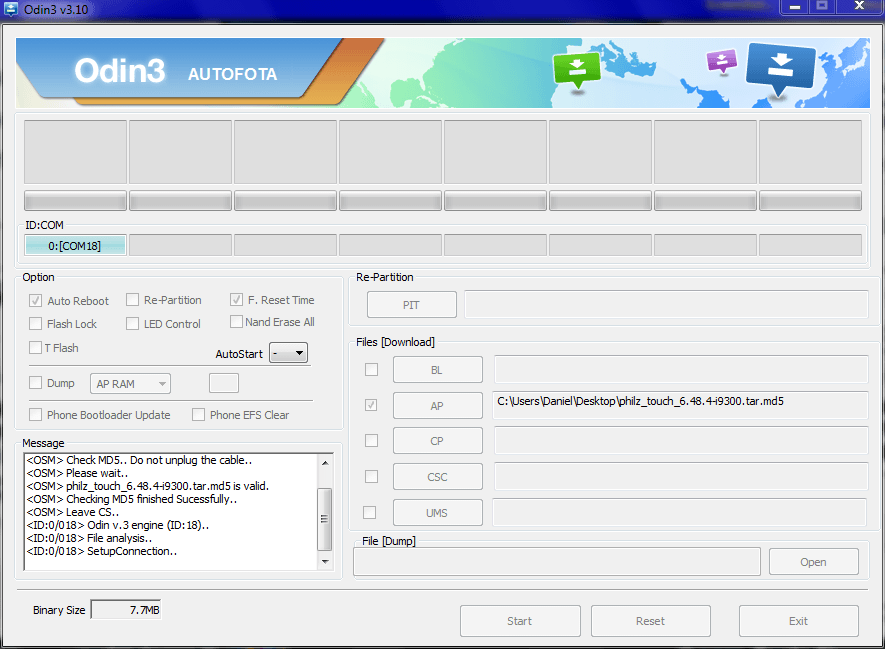Uncheck the box beside the AP button

coord(371,405)
